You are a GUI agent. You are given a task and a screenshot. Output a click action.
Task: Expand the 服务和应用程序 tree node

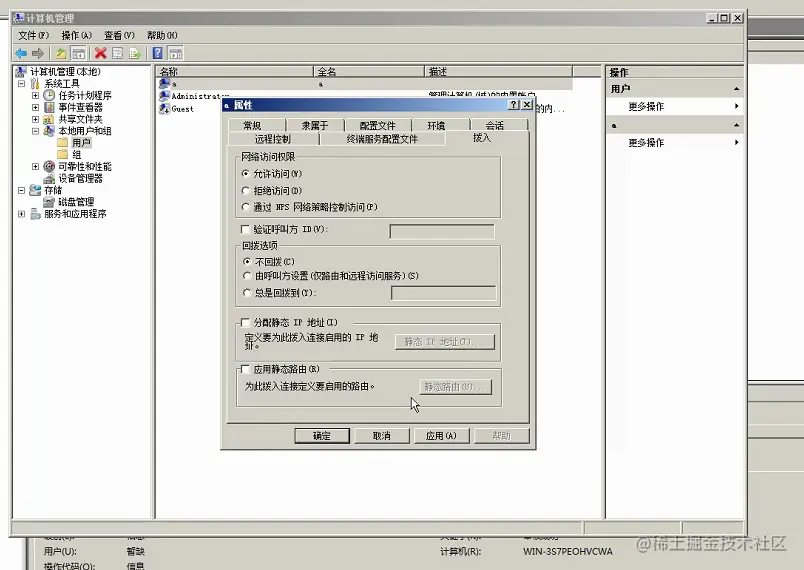click(22, 214)
